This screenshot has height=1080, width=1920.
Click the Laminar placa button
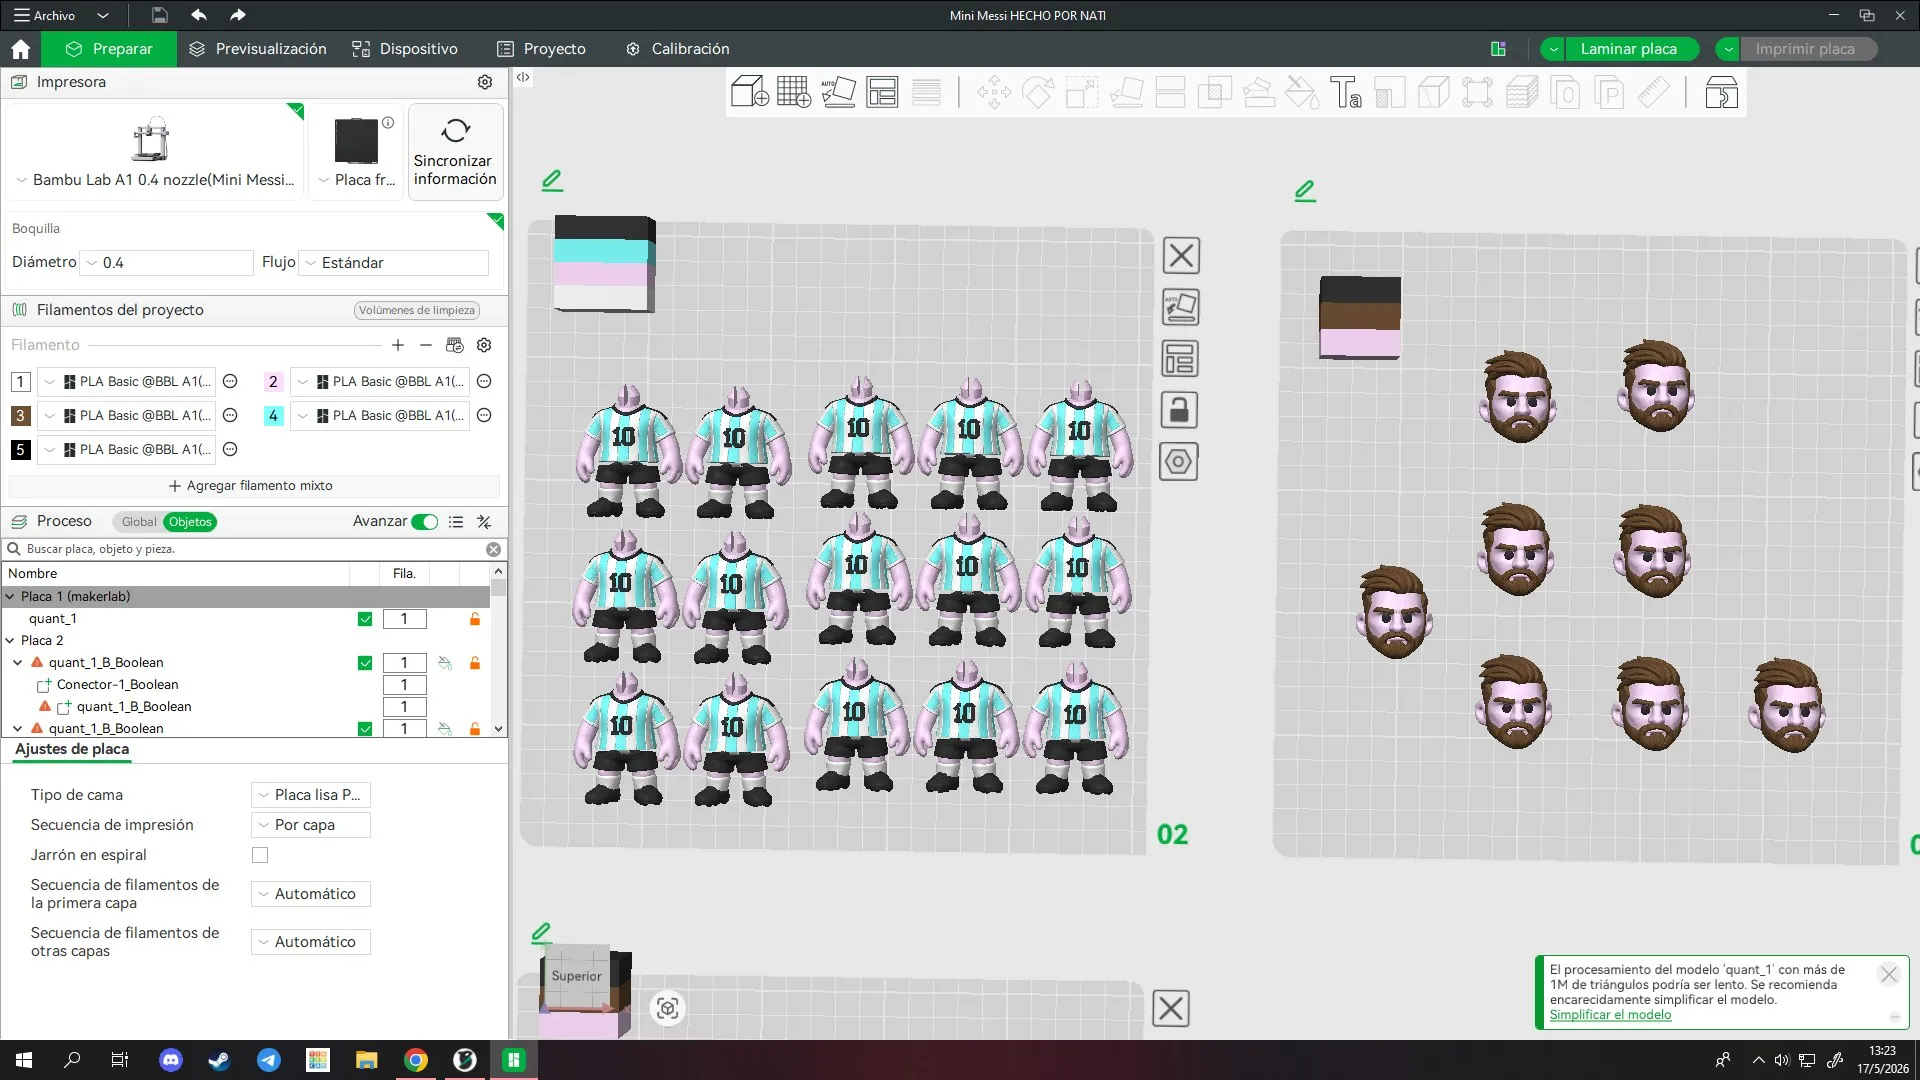pos(1629,49)
